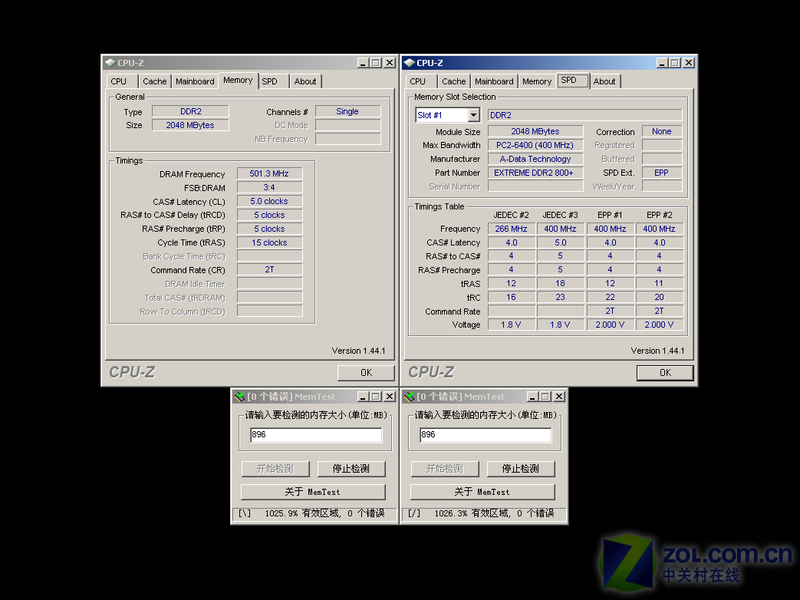This screenshot has height=600, width=800.
Task: Close the left MemTest window
Action: pos(389,396)
